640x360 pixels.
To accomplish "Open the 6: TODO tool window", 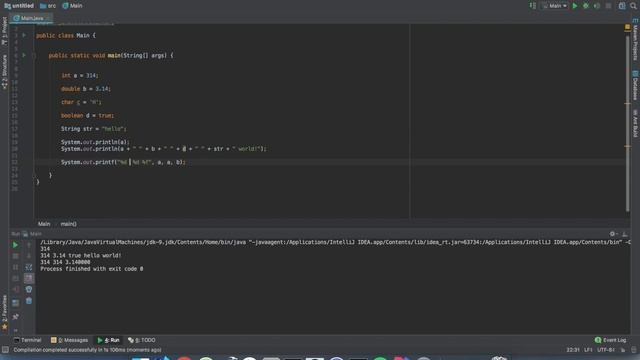I will pos(142,340).
